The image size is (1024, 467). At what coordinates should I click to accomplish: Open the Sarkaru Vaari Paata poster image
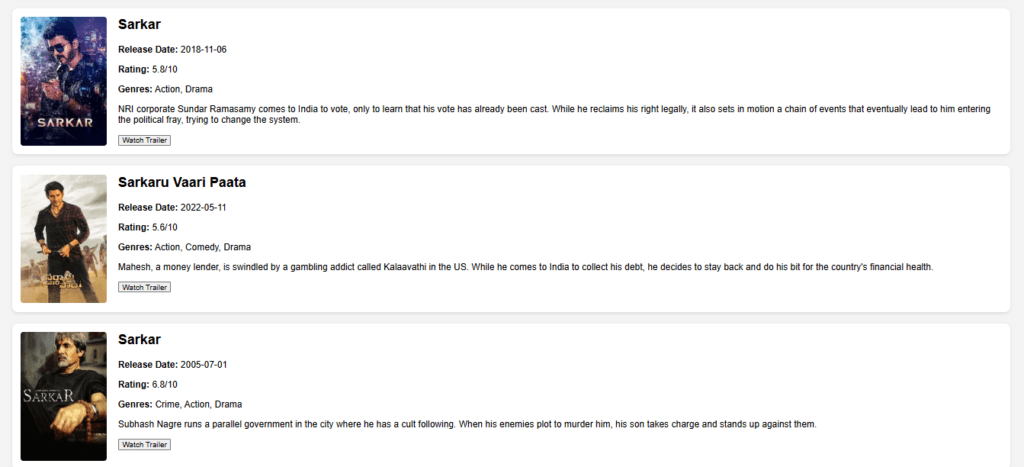63,238
